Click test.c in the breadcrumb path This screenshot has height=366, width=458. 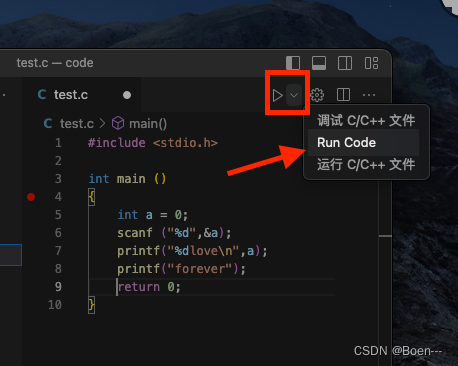pyautogui.click(x=77, y=124)
